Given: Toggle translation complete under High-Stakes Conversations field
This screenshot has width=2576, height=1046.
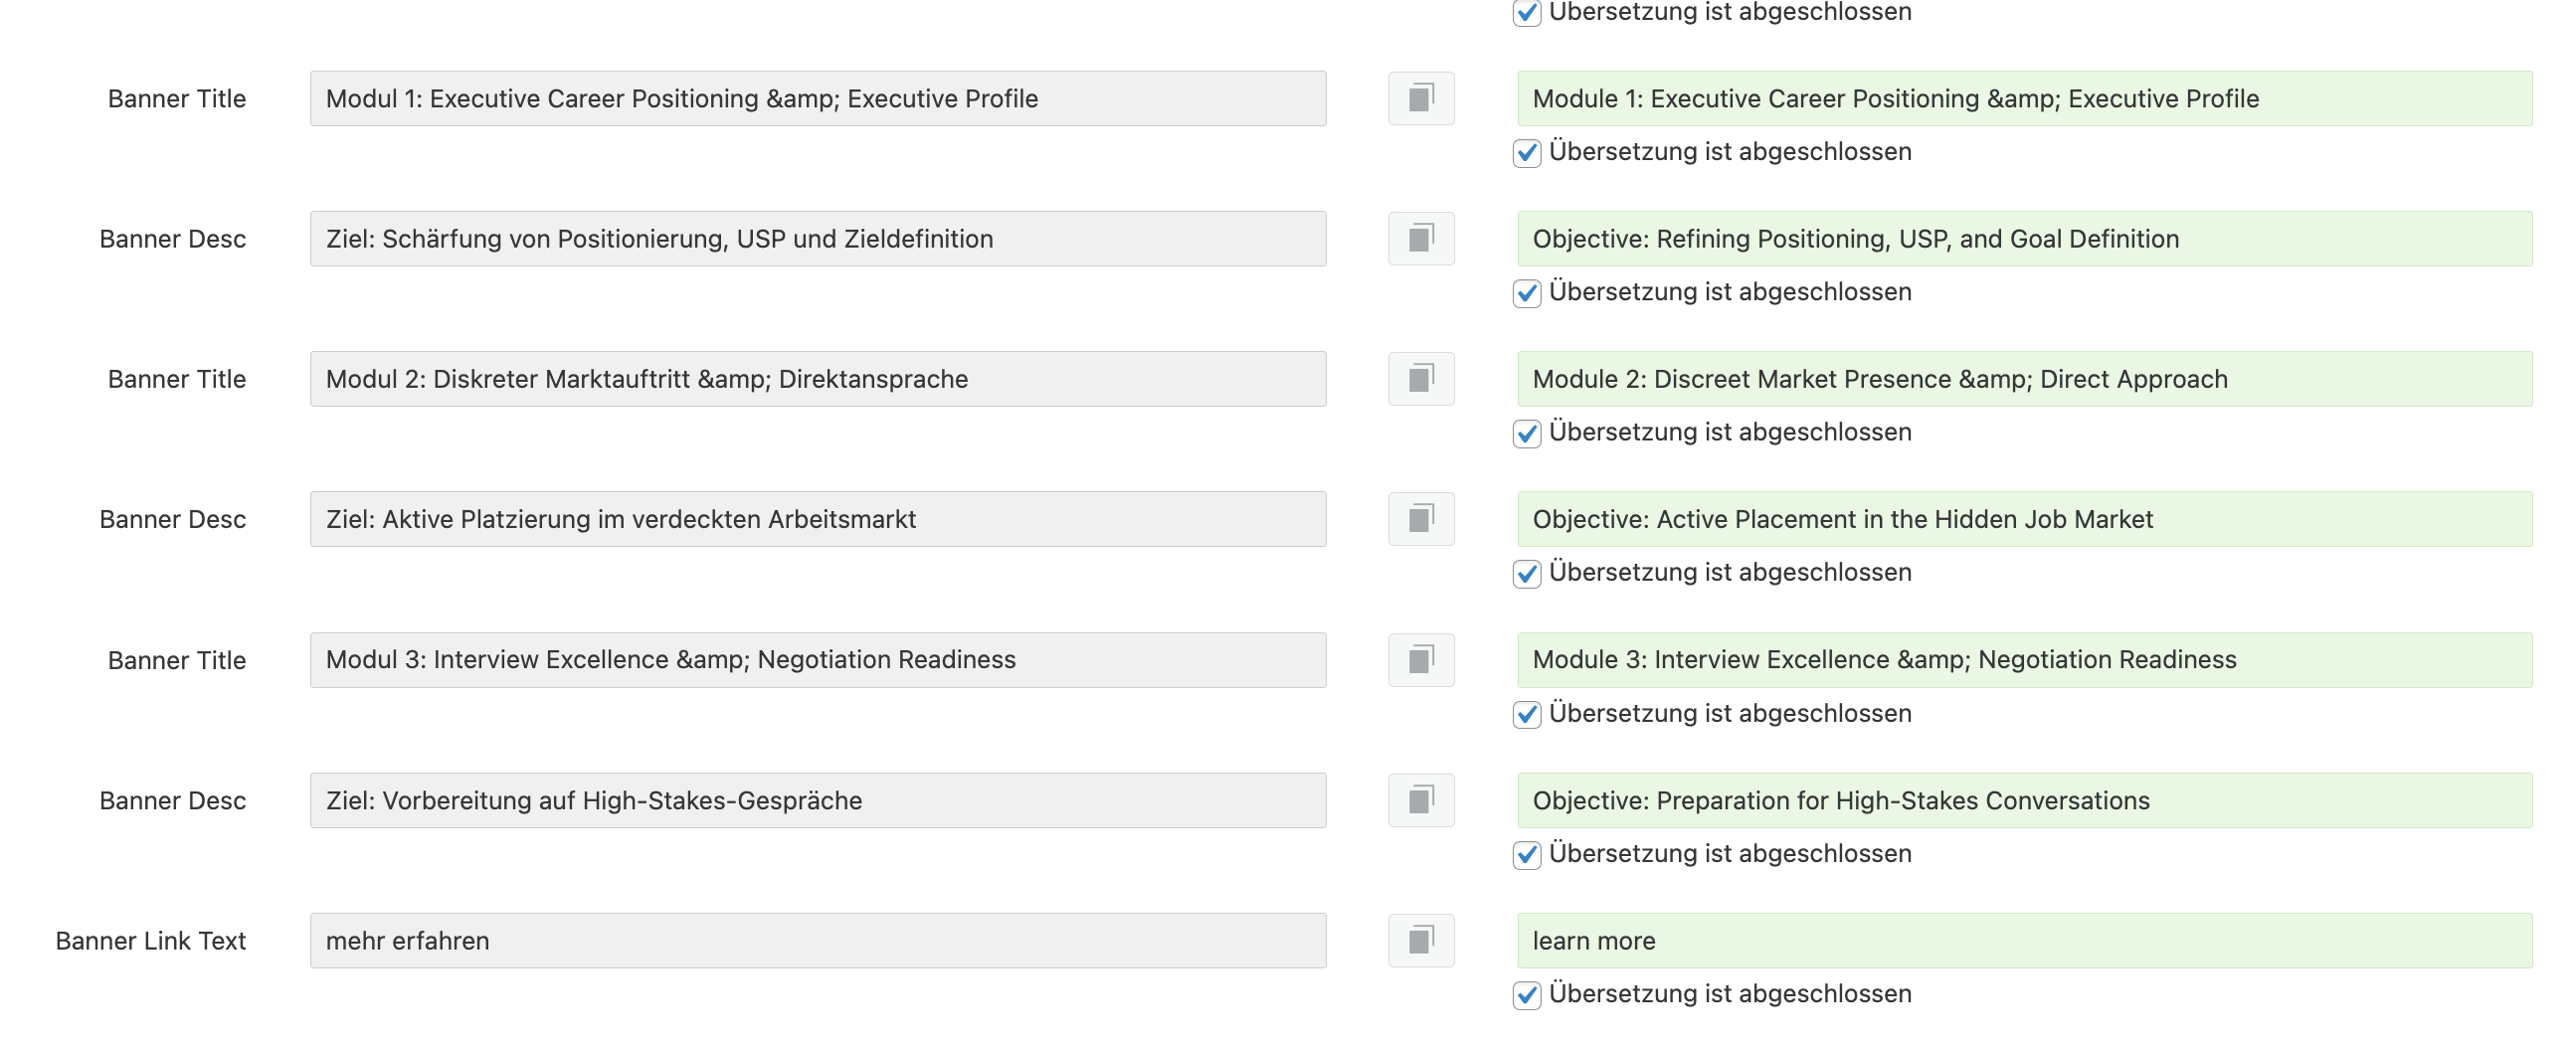Looking at the screenshot, I should 1526,854.
